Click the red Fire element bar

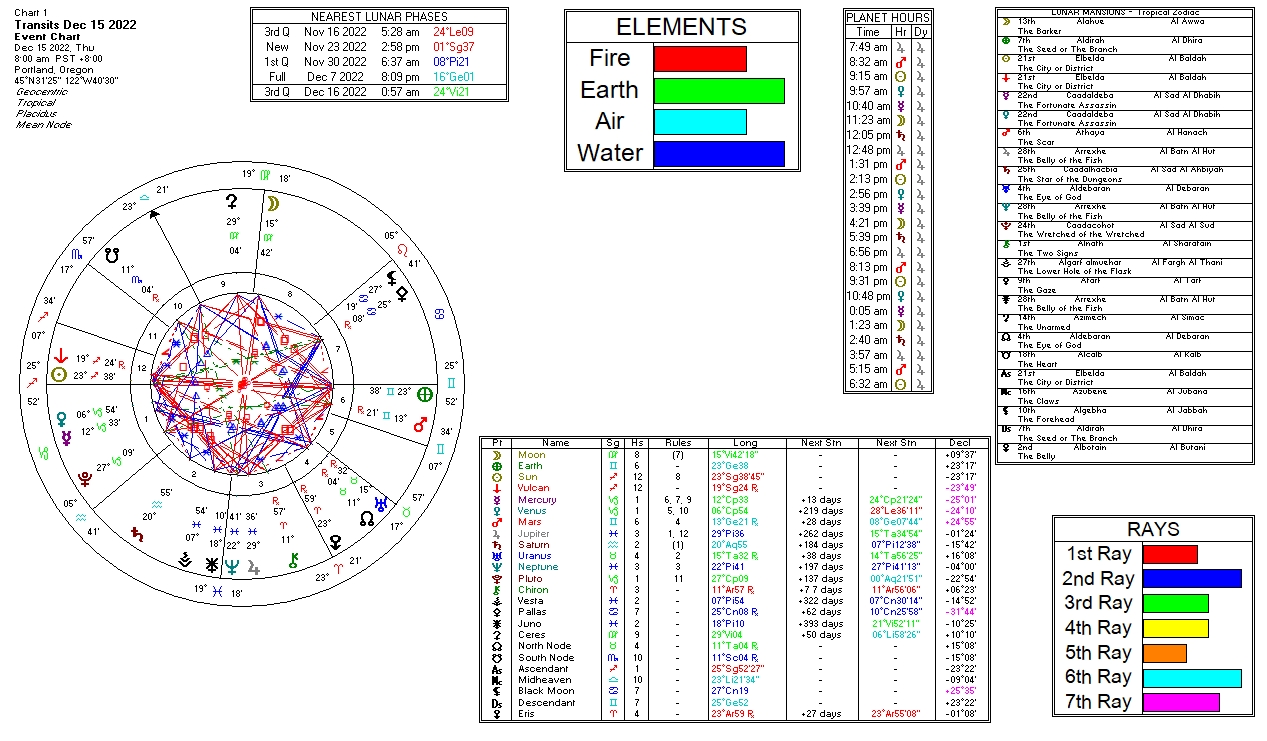(700, 59)
